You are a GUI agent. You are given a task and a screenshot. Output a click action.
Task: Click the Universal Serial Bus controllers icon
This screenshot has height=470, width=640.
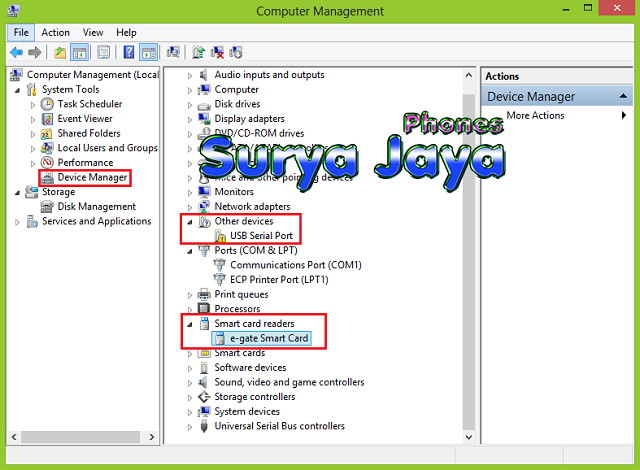click(204, 426)
